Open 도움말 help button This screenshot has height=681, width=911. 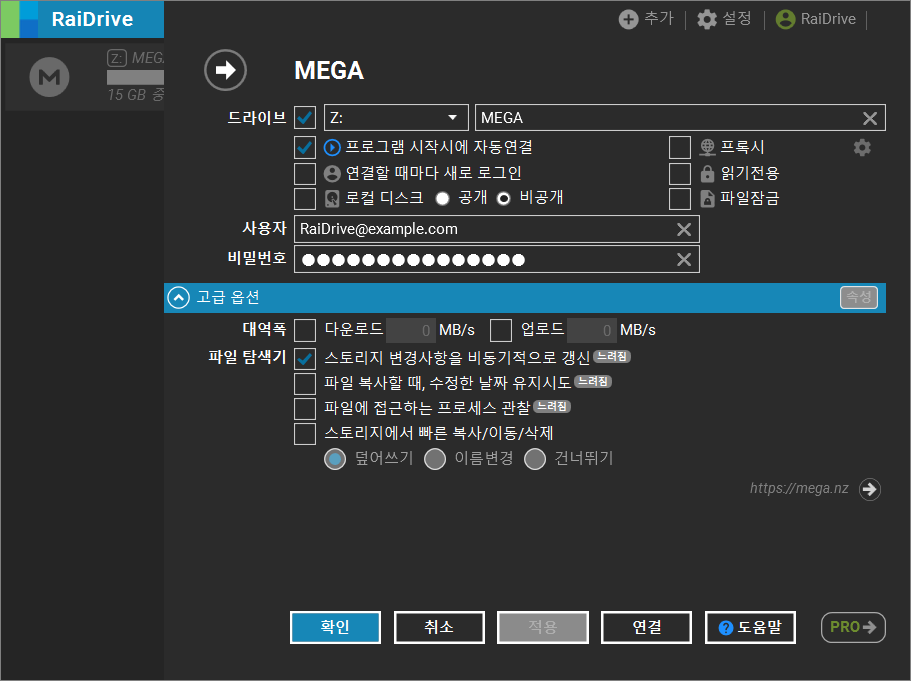(x=750, y=628)
